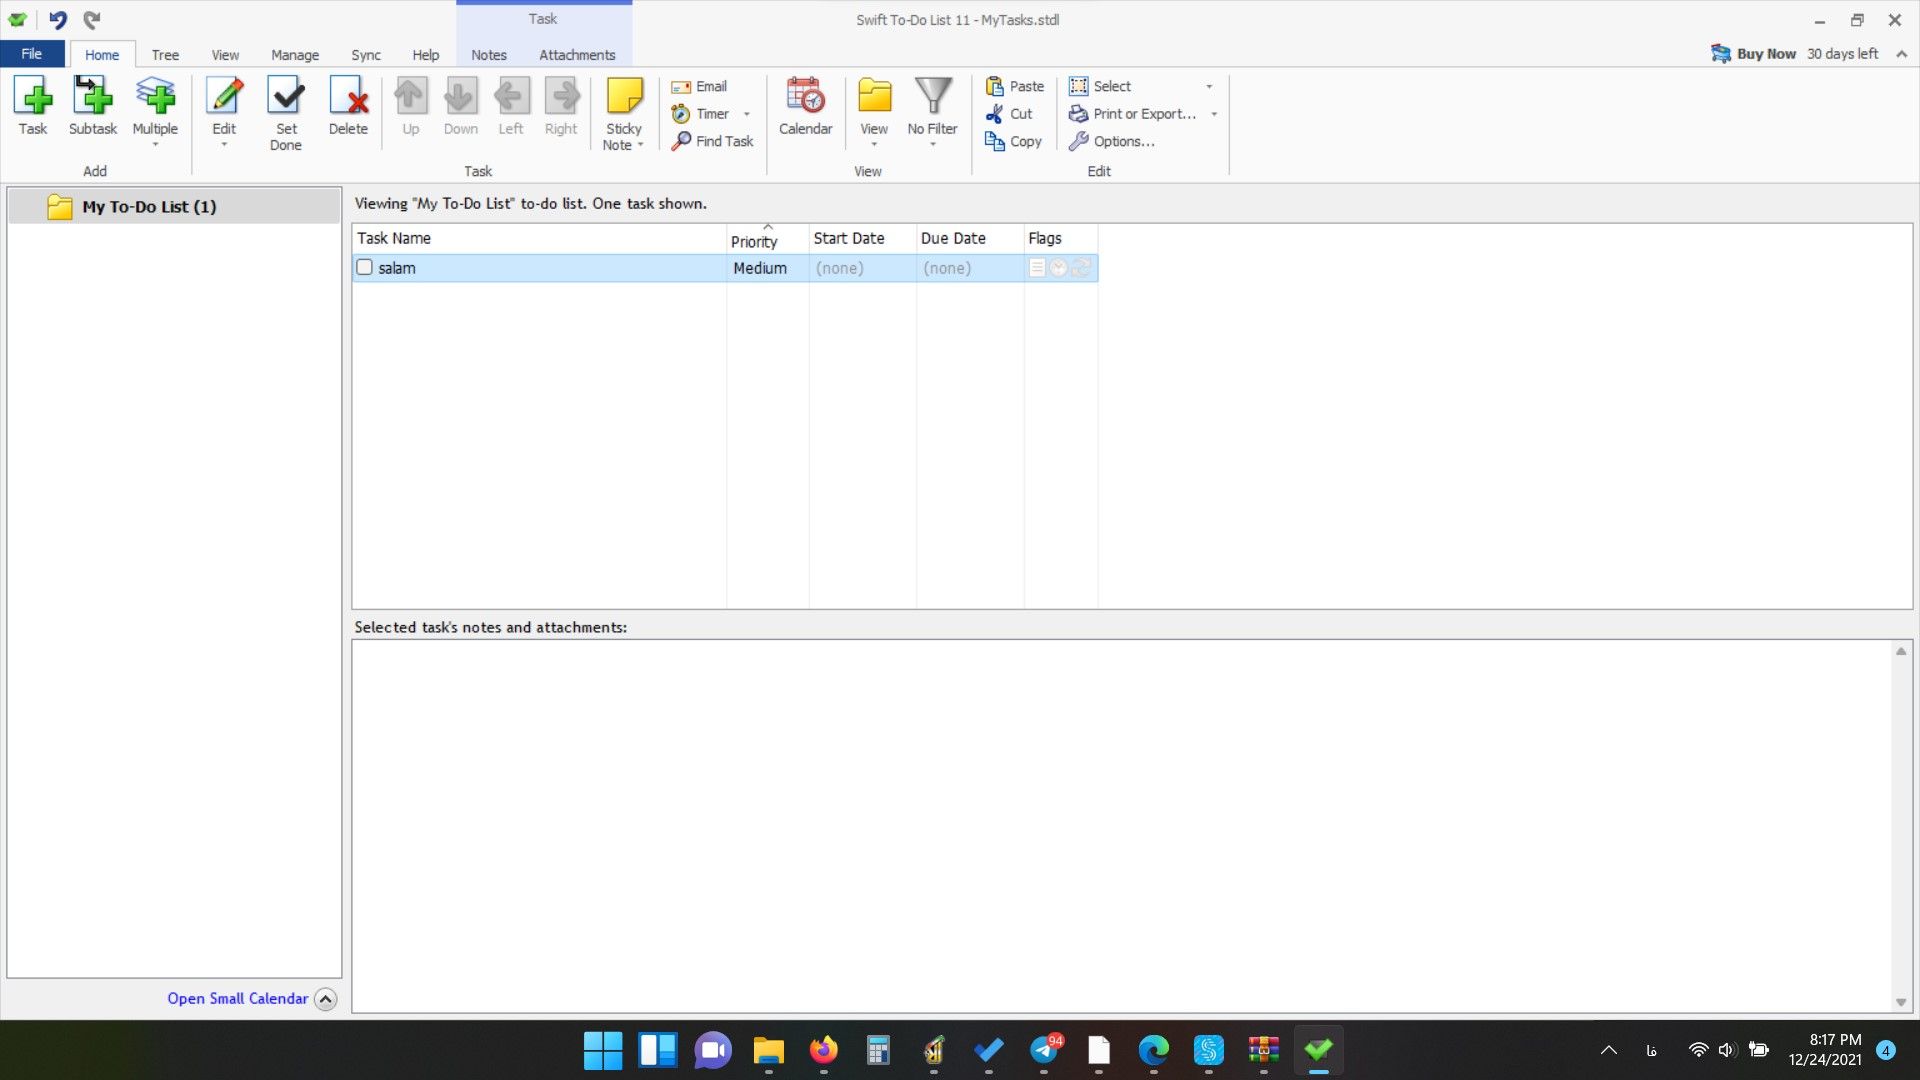Image resolution: width=1920 pixels, height=1080 pixels.
Task: Switch to the Tree tab
Action: click(165, 55)
